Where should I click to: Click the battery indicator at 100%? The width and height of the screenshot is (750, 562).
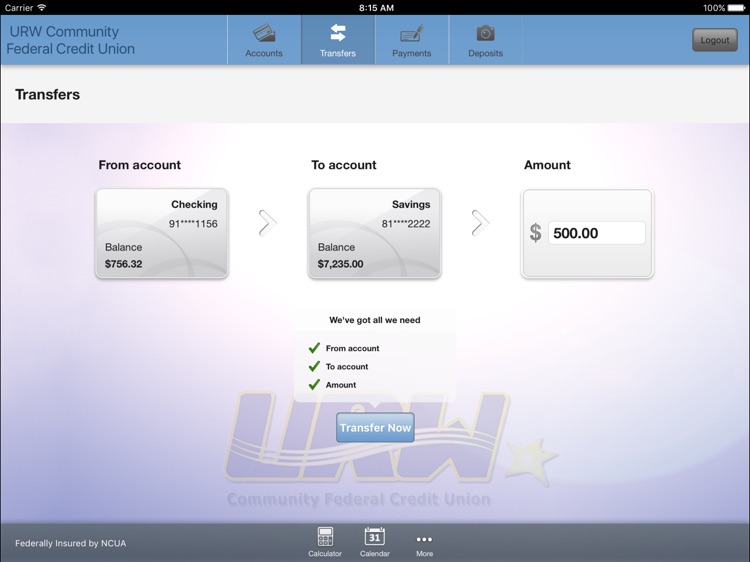[736, 8]
